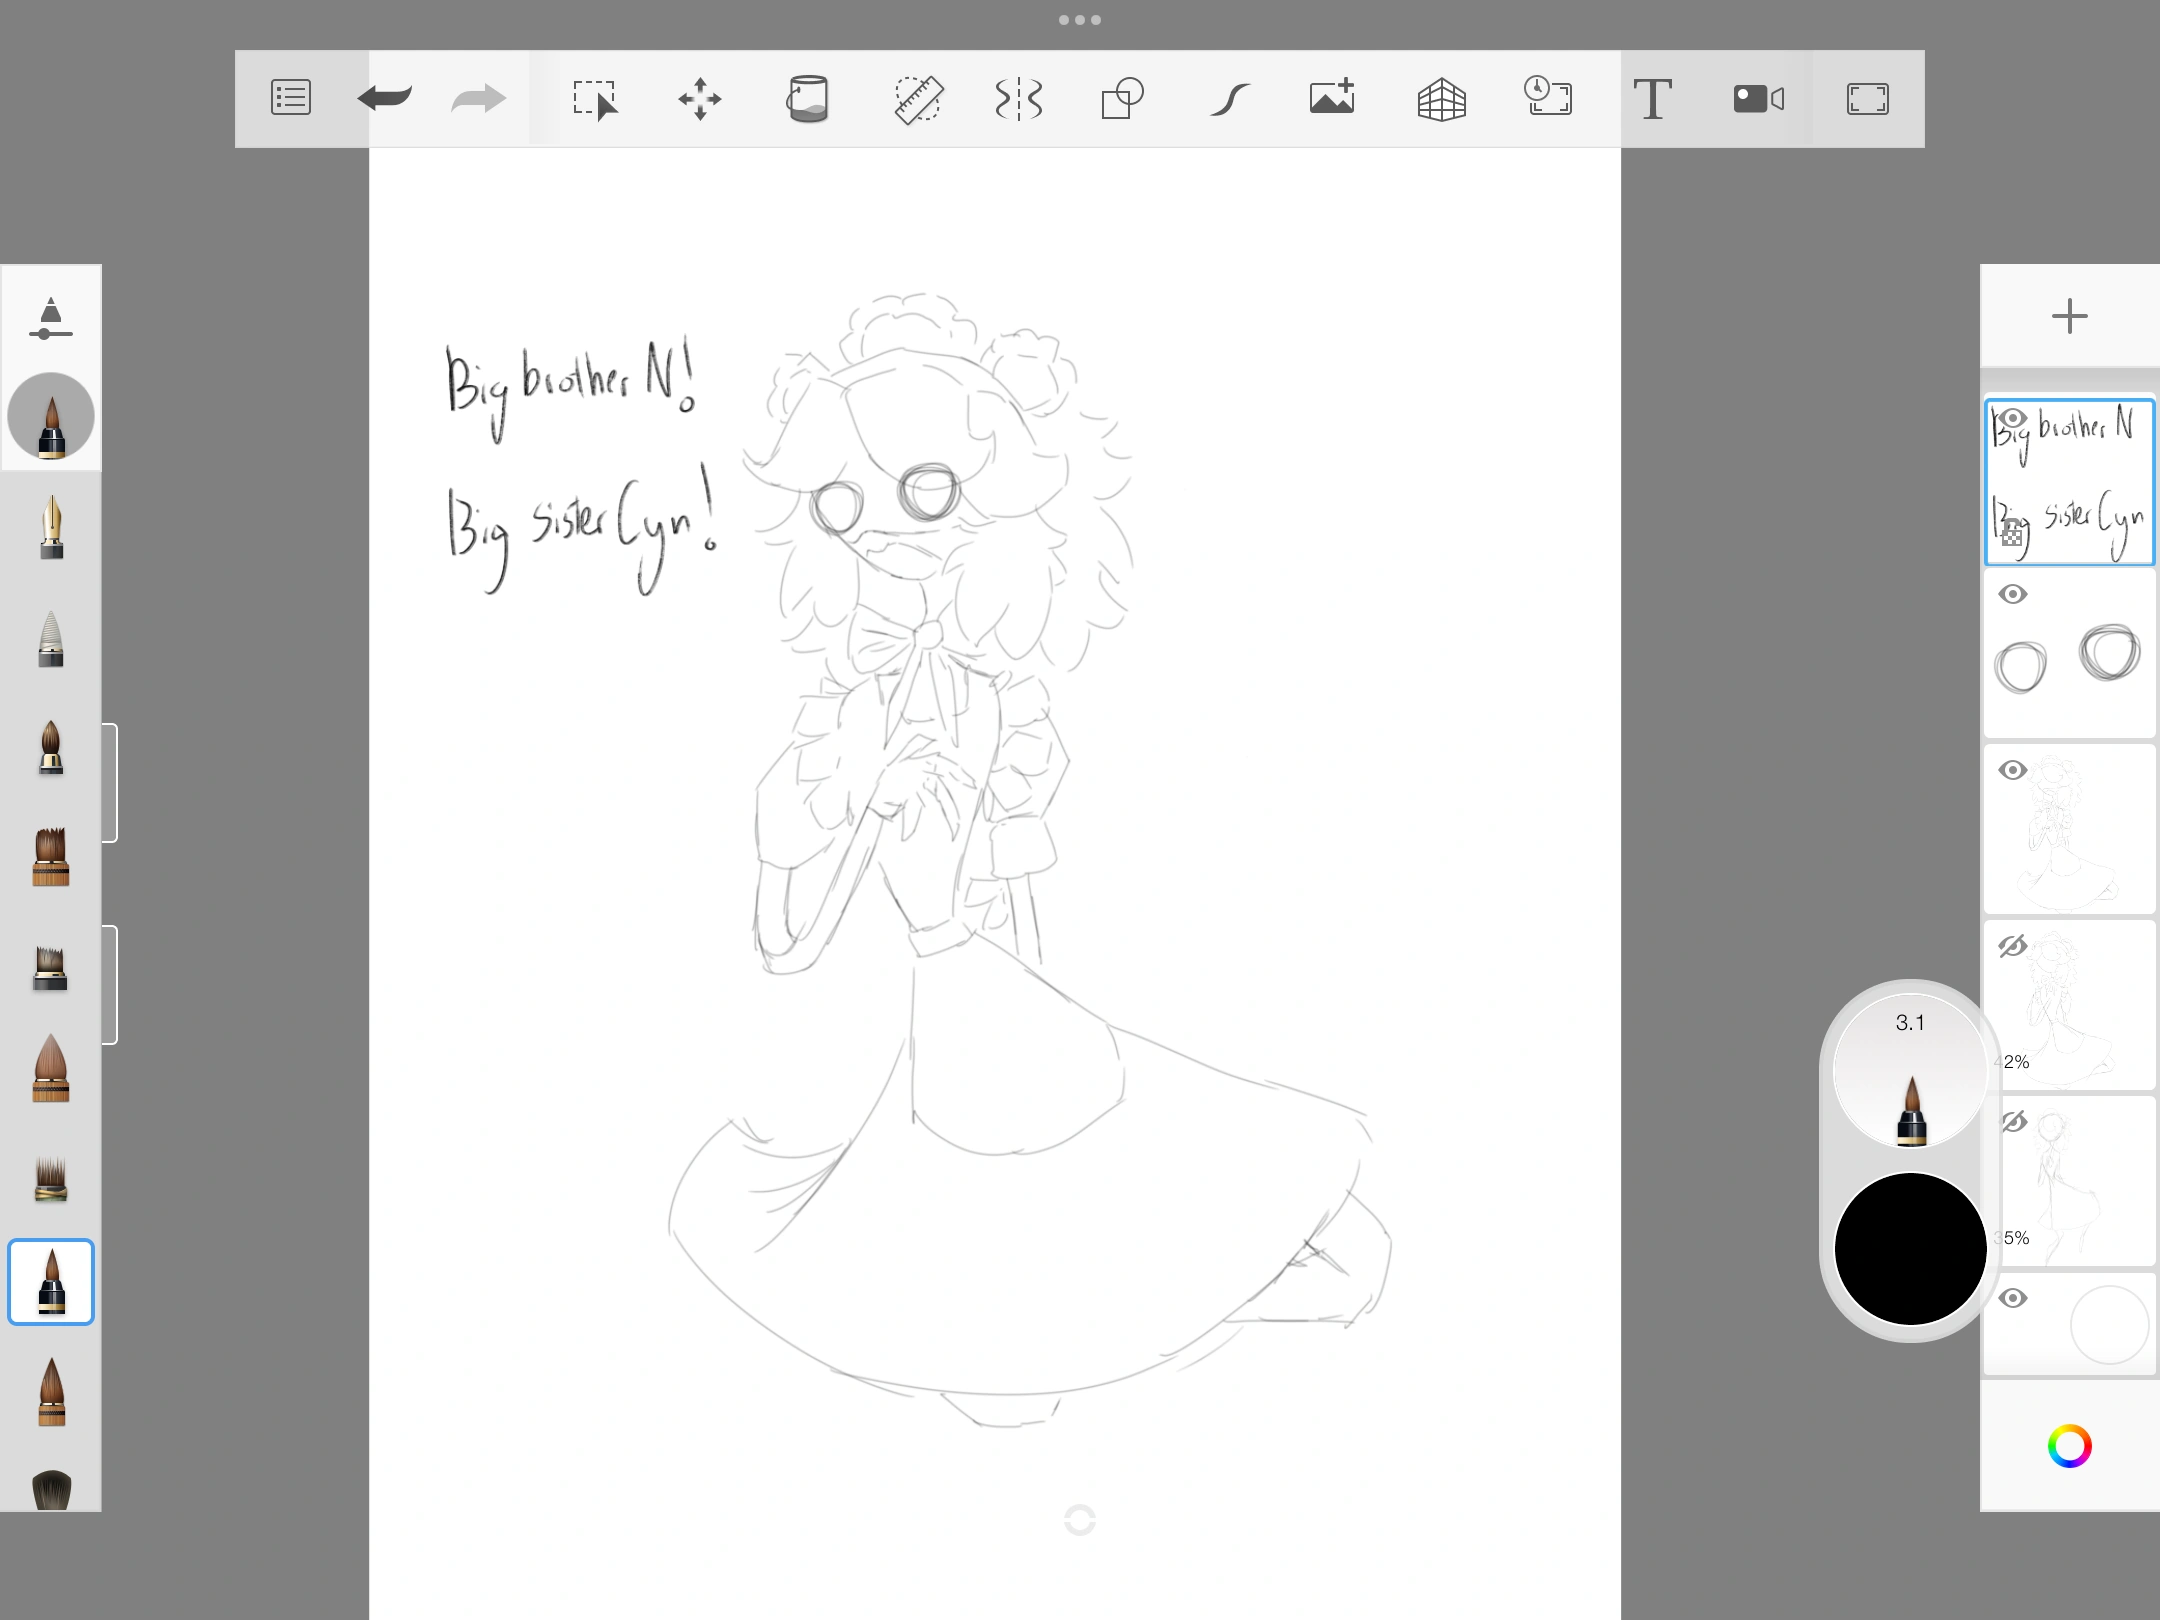Select the fountain pen nib brush
The image size is (2160, 1620).
click(x=51, y=527)
